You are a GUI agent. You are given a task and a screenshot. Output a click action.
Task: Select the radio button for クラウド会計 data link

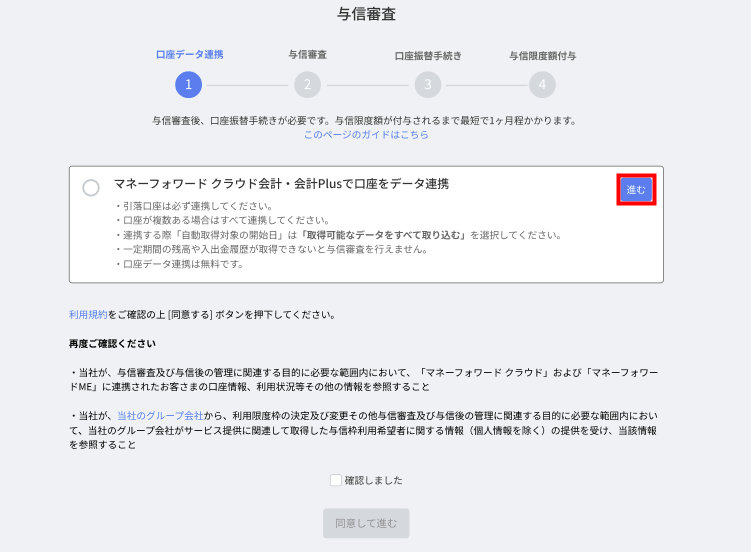click(91, 188)
